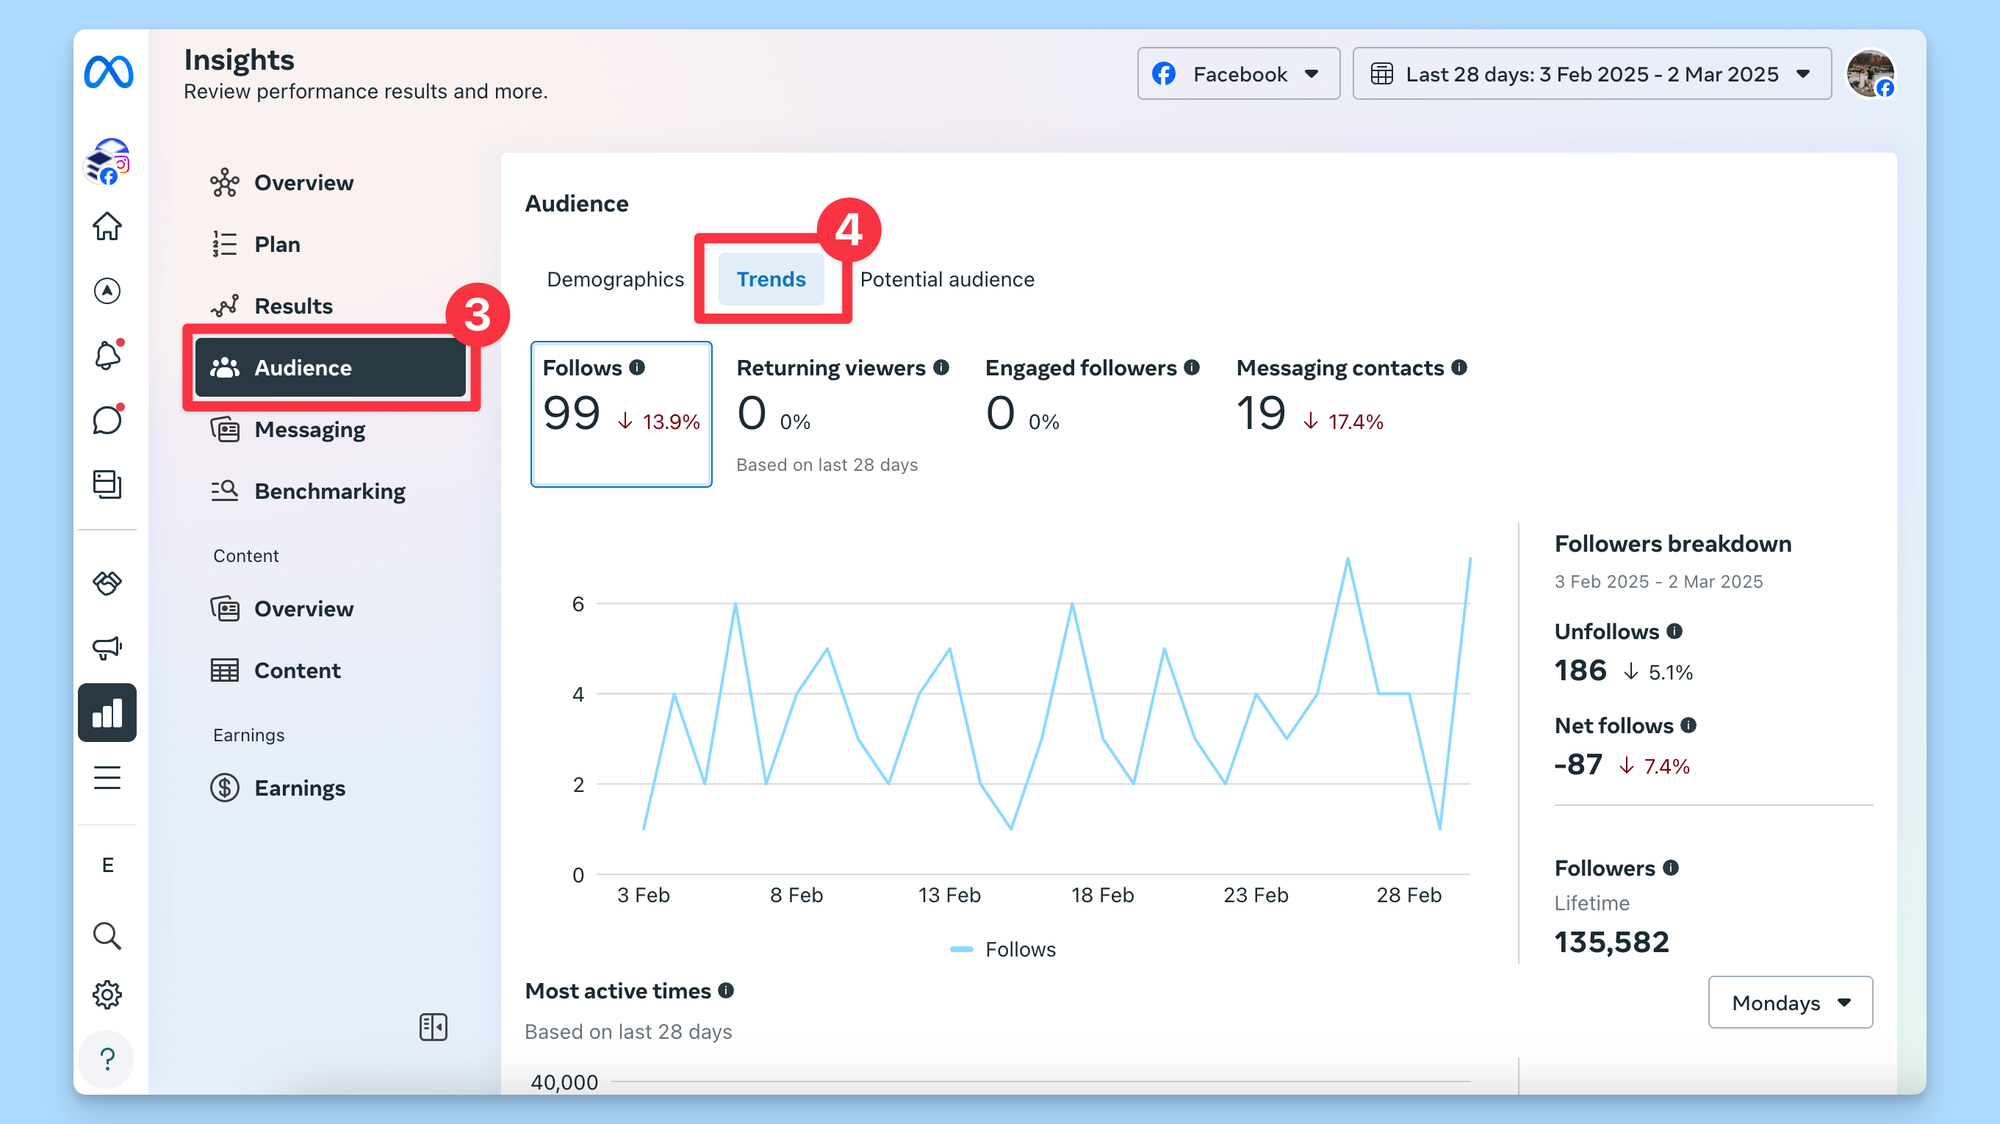Open Benchmarking in the sidebar
2000x1124 pixels.
coord(329,491)
